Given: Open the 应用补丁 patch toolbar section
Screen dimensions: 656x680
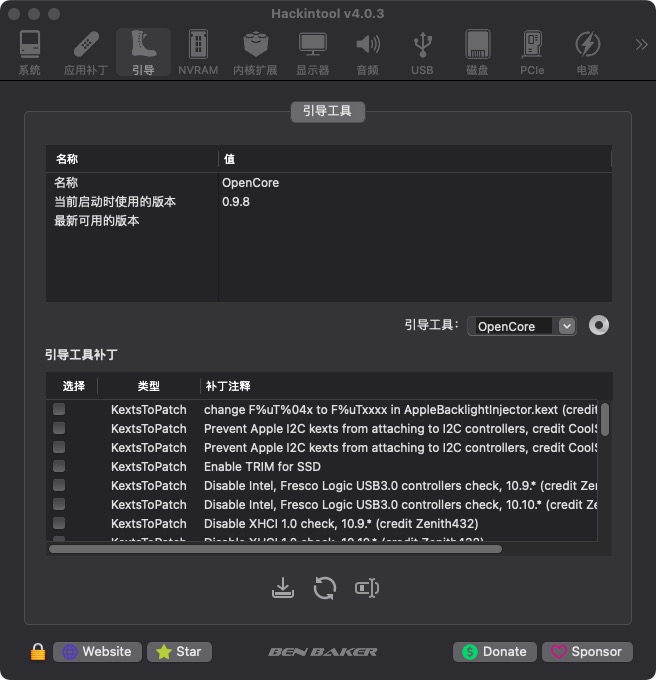Looking at the screenshot, I should coord(86,52).
